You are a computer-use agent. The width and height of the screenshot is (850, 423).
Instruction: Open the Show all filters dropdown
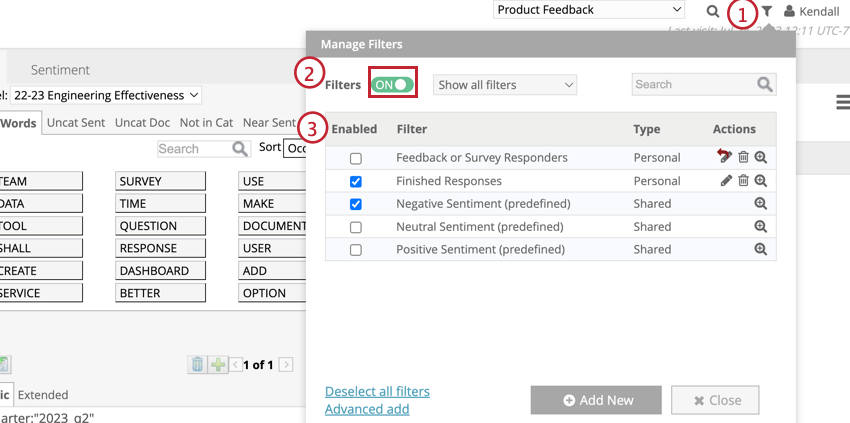(x=505, y=85)
